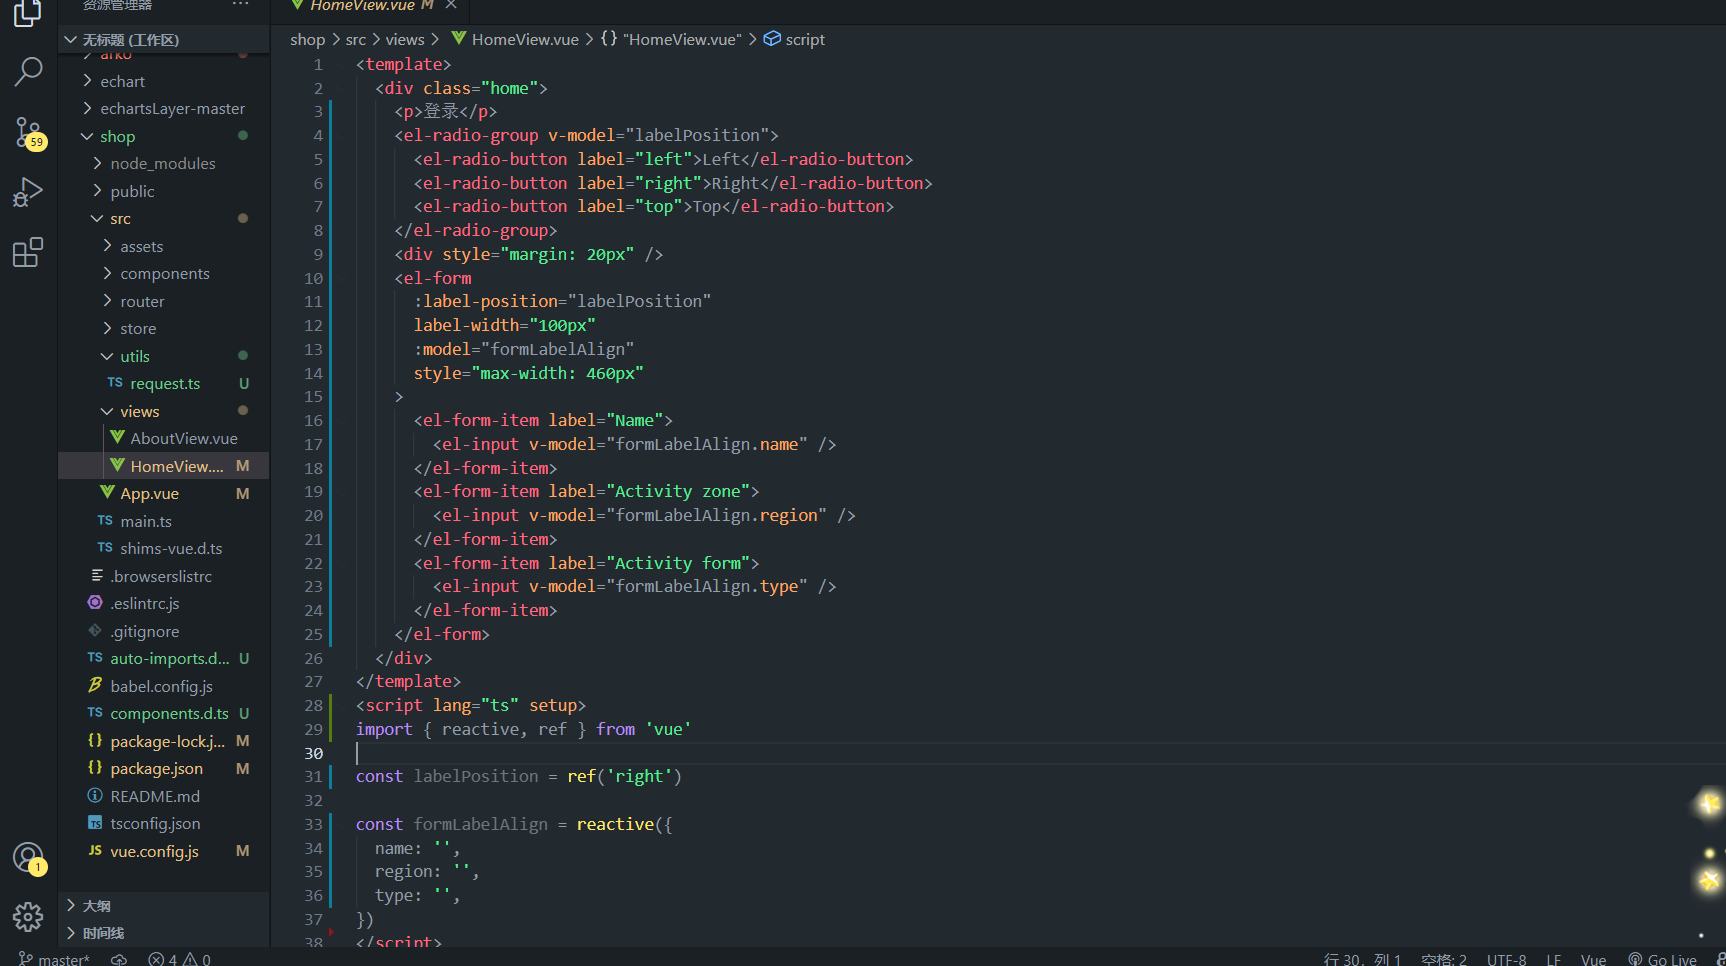1726x966 pixels.
Task: Collapse the utils folder
Action: 165,356
